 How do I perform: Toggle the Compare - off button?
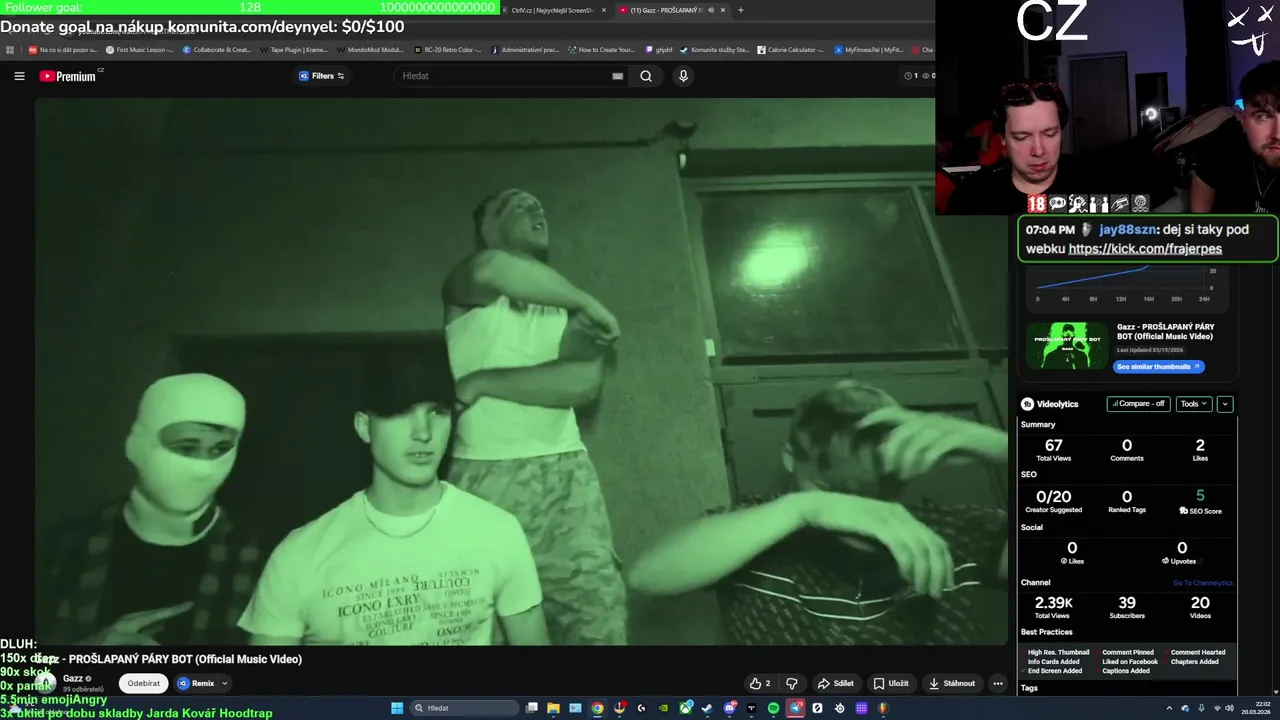click(1138, 404)
